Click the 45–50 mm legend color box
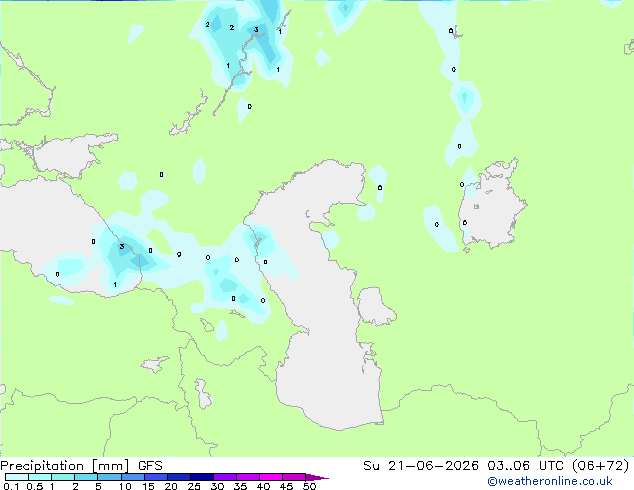 [294, 477]
